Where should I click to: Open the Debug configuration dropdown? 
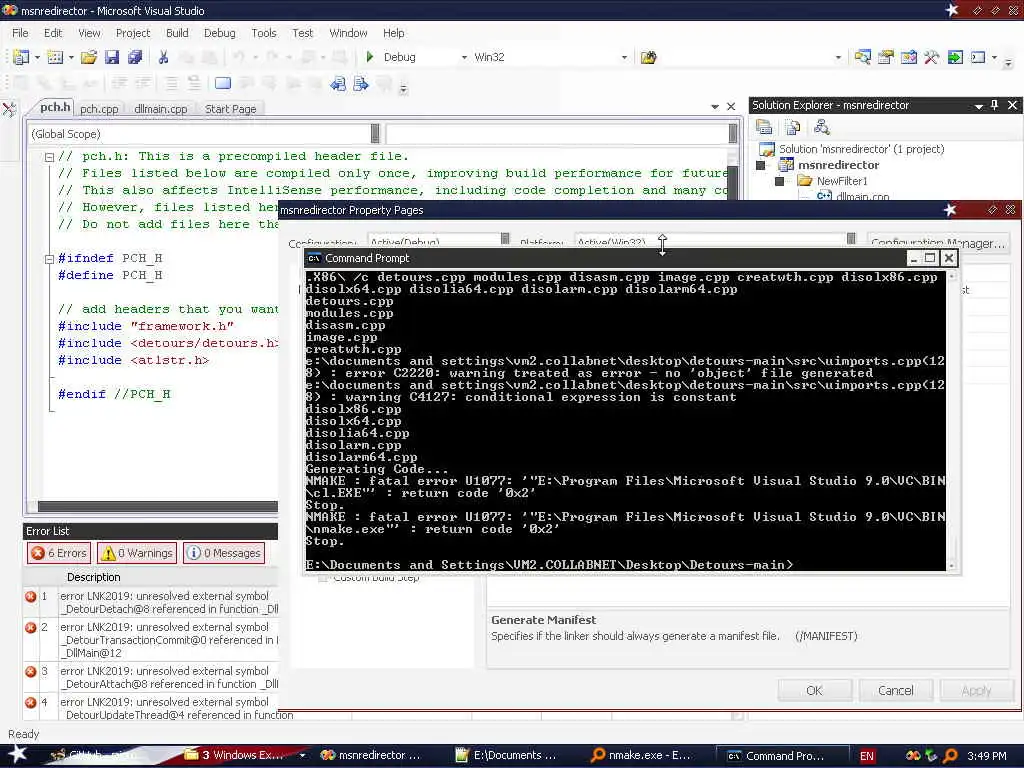[464, 57]
